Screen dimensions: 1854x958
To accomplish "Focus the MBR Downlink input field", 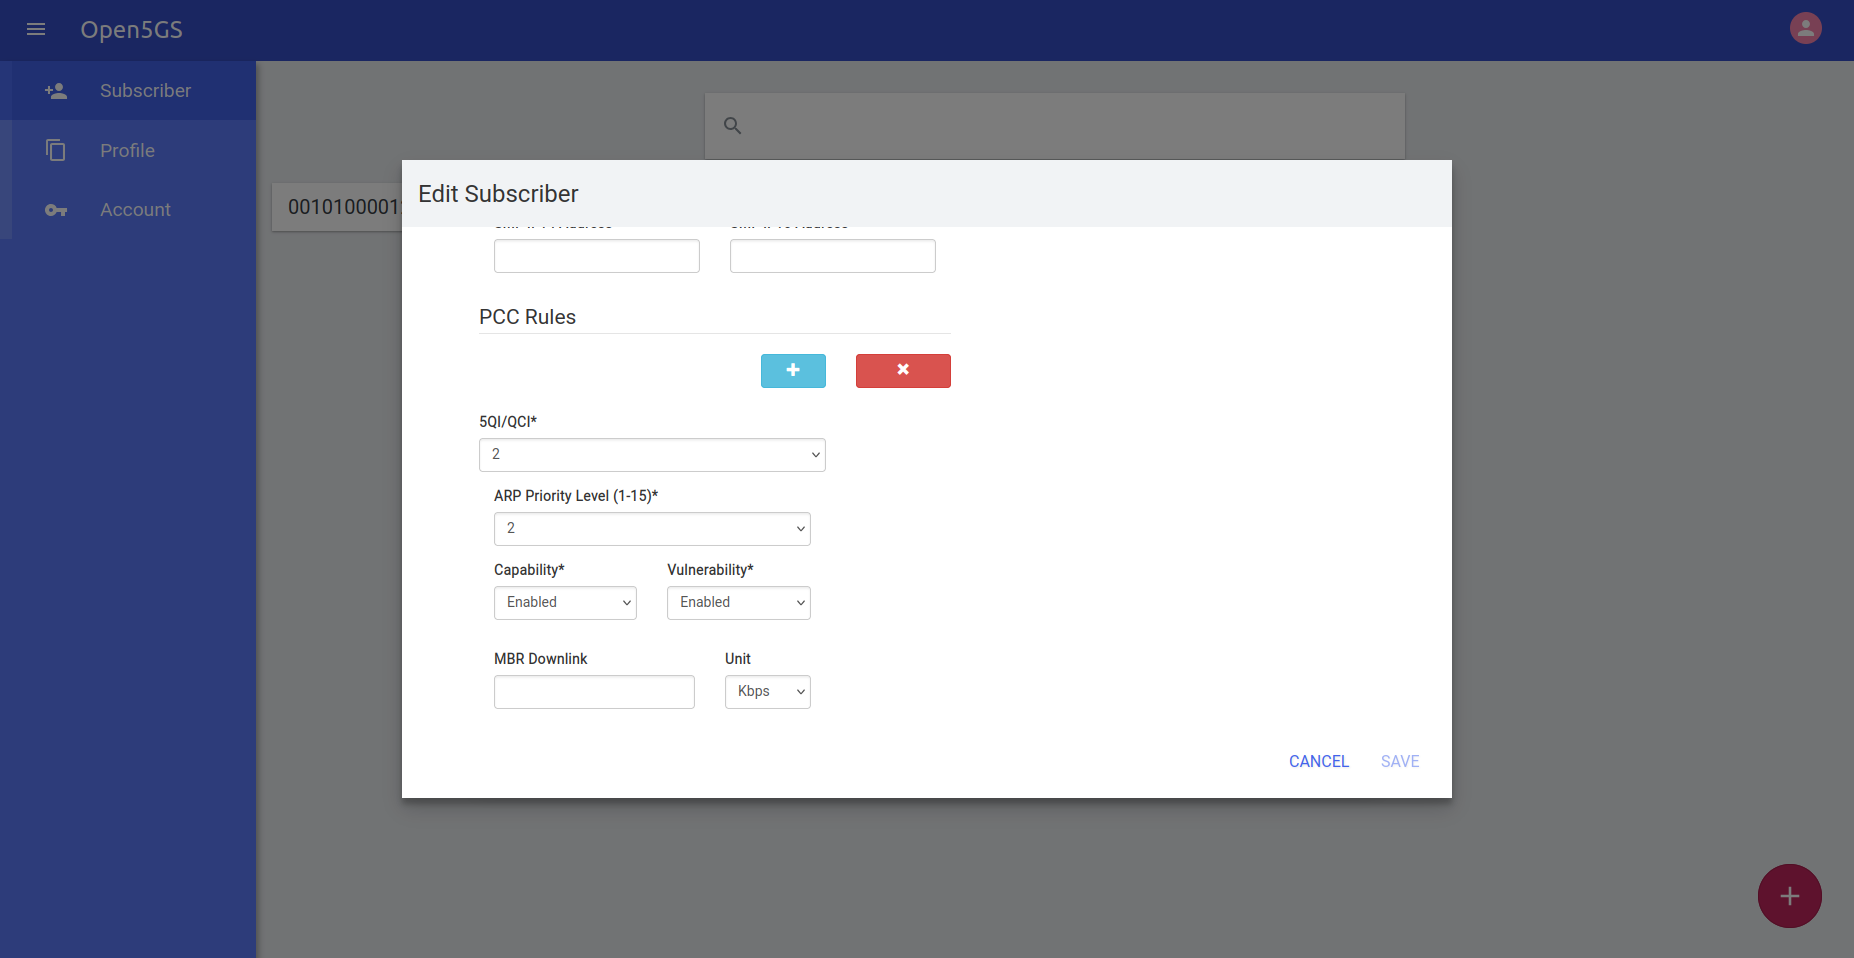I will [594, 692].
